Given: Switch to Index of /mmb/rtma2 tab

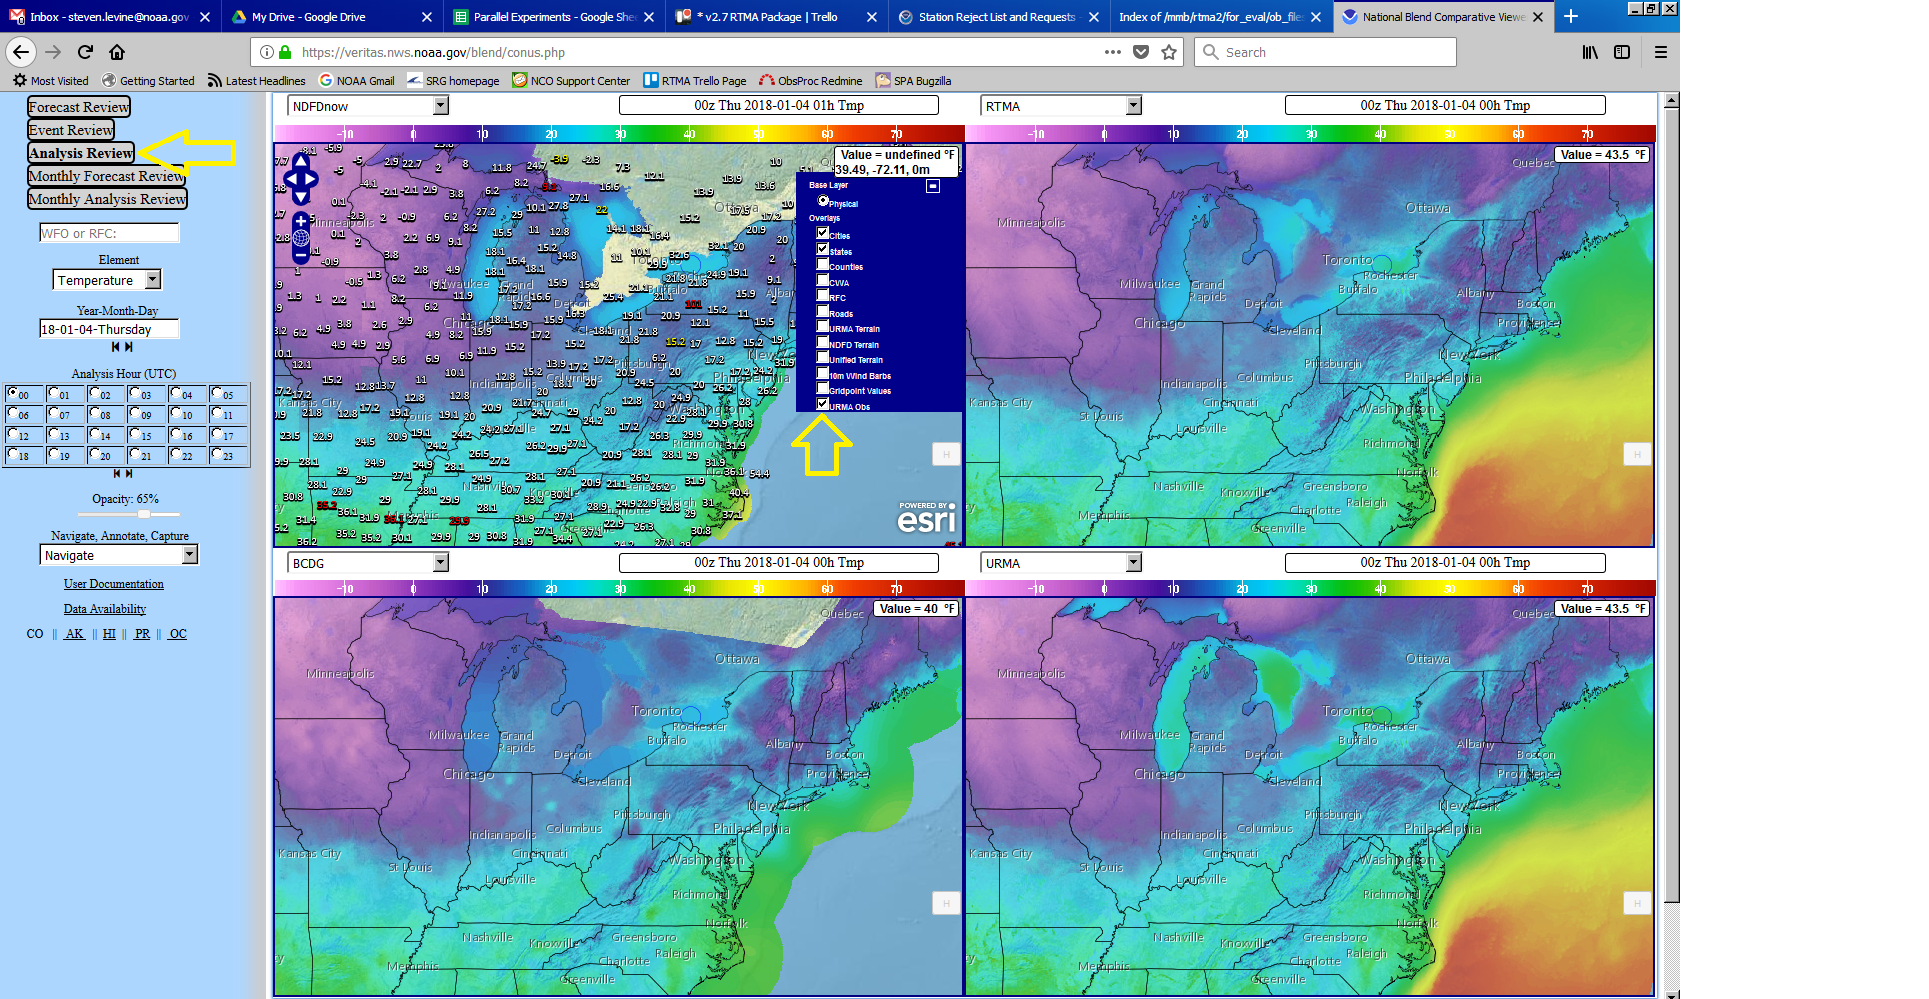Looking at the screenshot, I should tap(1220, 17).
